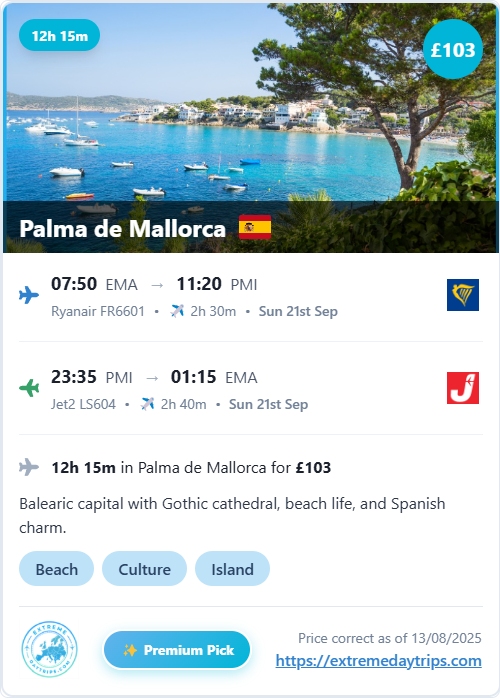500x698 pixels.
Task: Click the green return flight plane icon
Action: [x=29, y=388]
